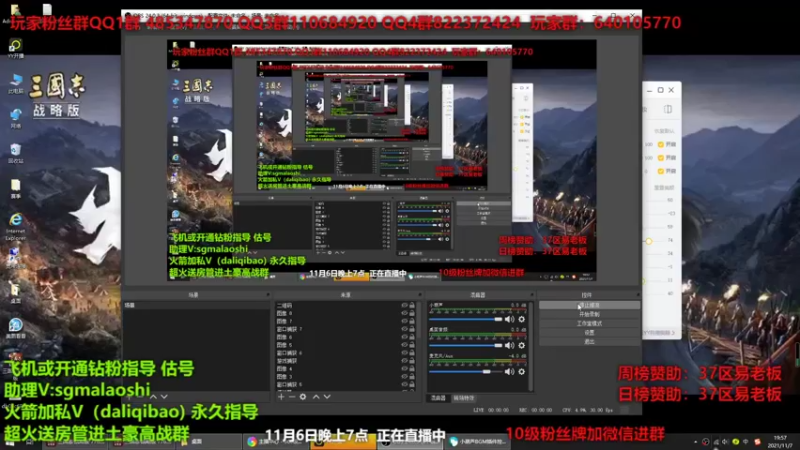The width and height of the screenshot is (800, 450).
Task: Move the selected scene up in Scenes panel
Action: click(x=153, y=396)
